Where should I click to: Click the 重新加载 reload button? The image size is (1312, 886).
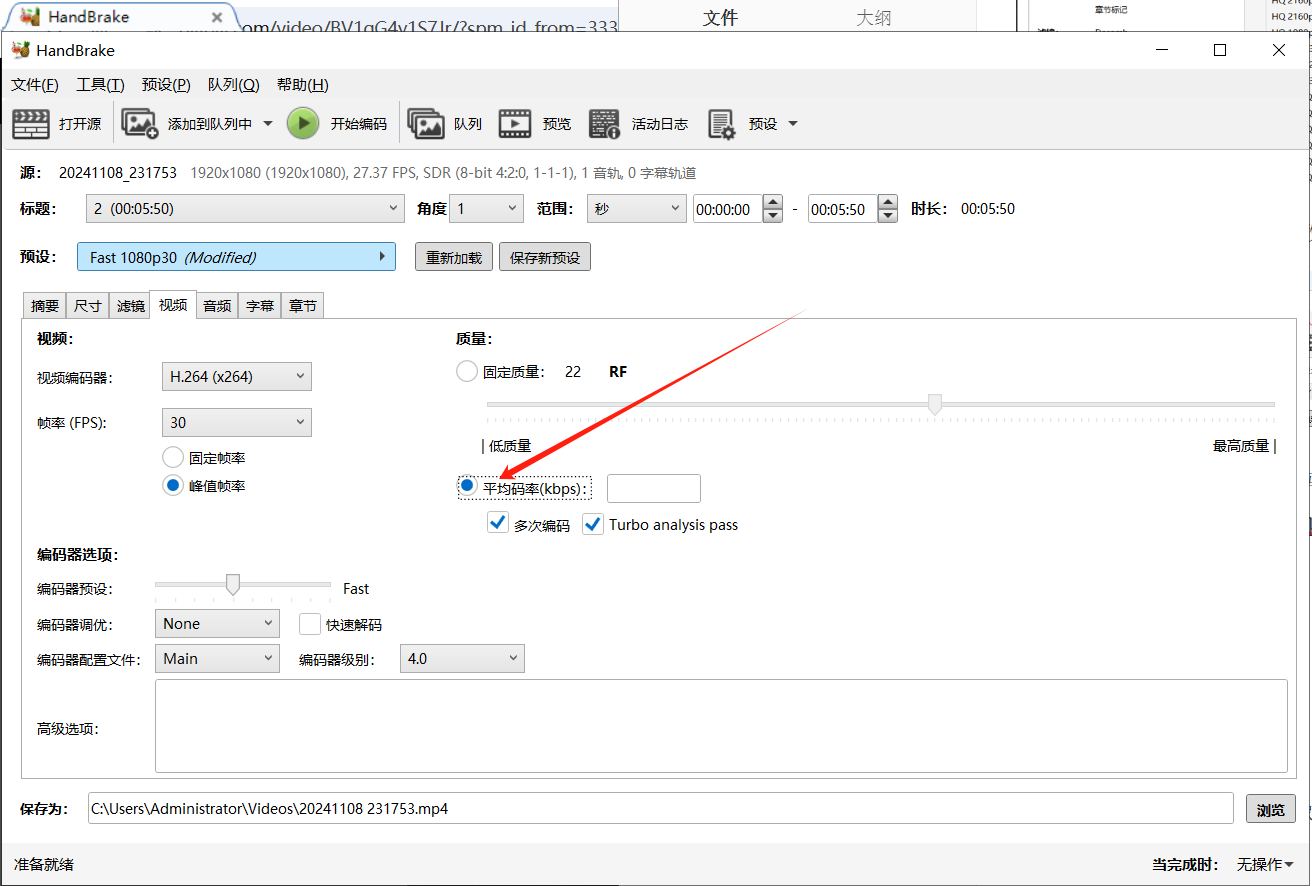(454, 257)
